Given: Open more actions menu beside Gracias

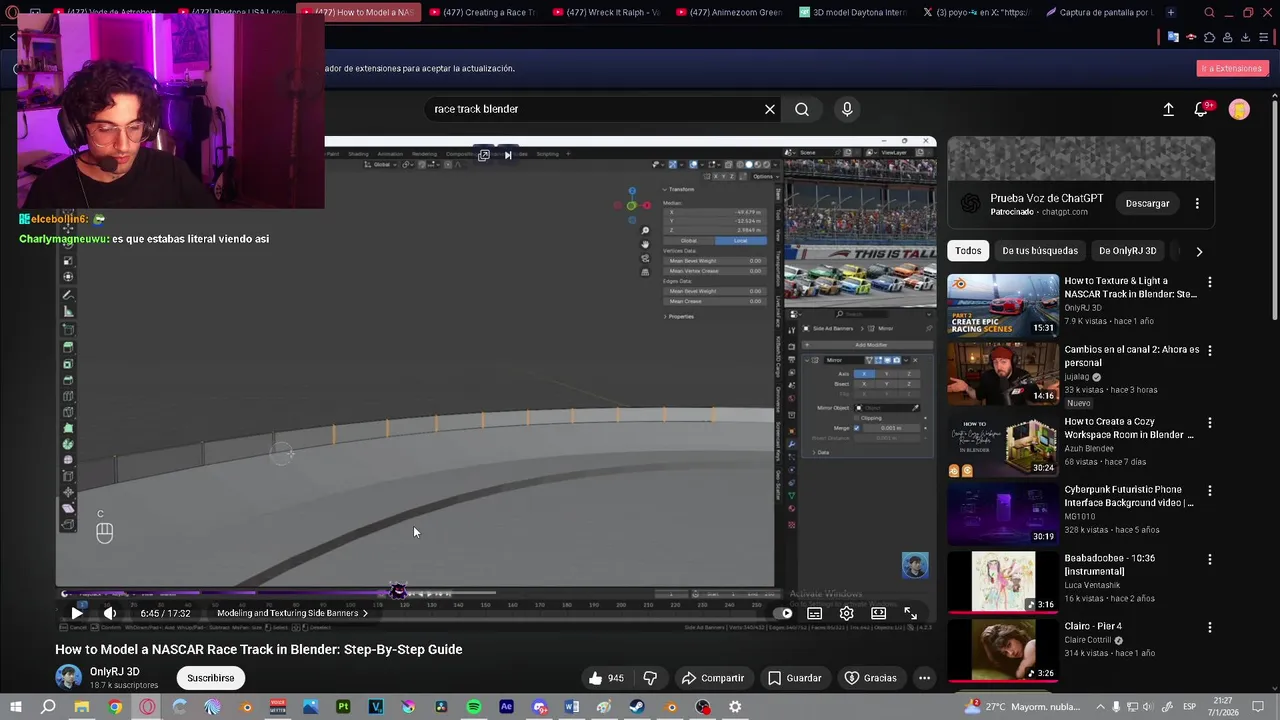Looking at the screenshot, I should [924, 678].
